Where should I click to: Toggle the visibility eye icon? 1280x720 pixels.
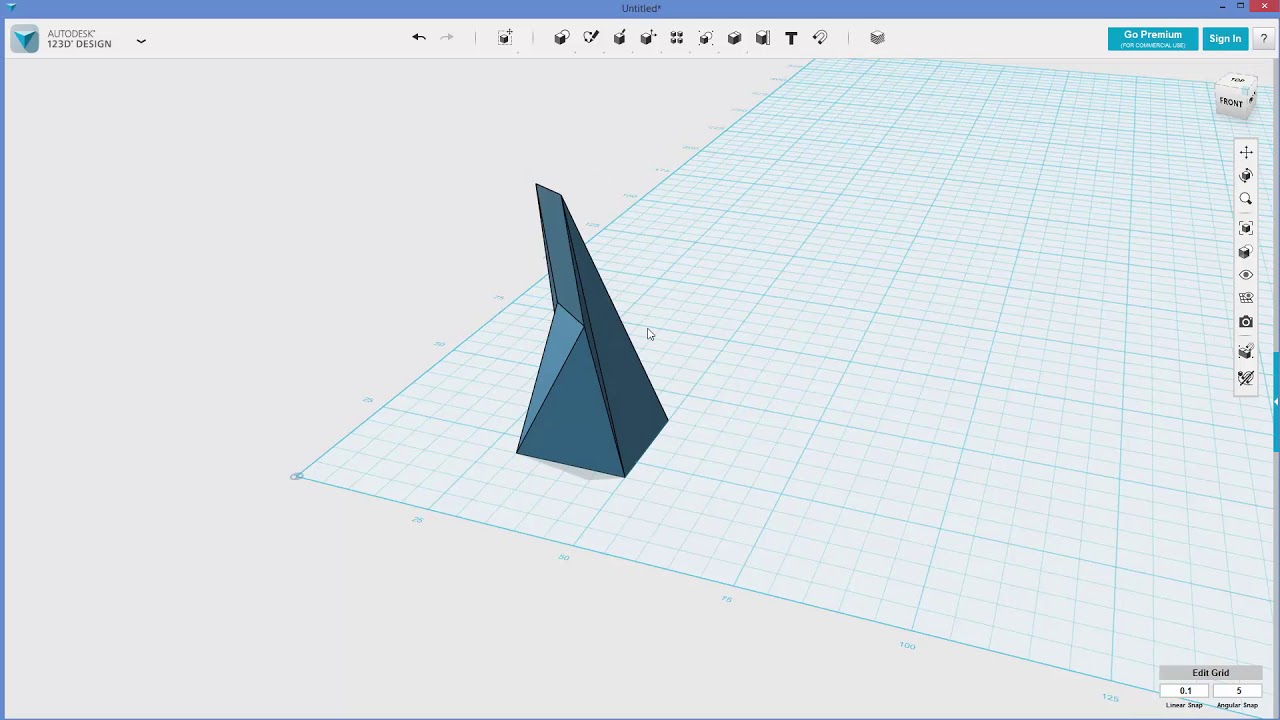(x=1246, y=275)
